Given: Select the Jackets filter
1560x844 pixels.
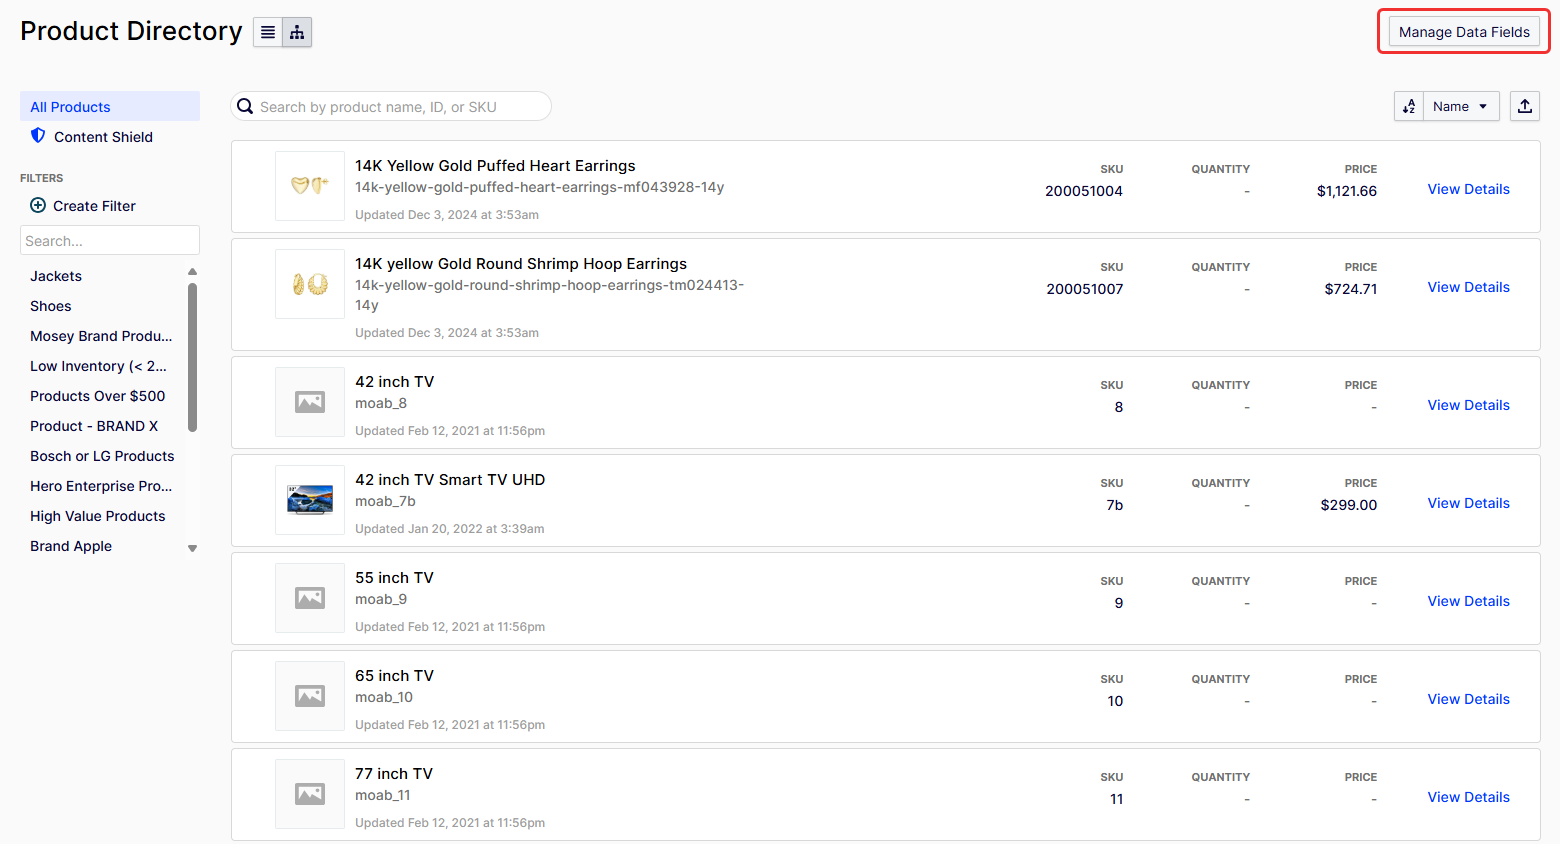Looking at the screenshot, I should pos(56,276).
